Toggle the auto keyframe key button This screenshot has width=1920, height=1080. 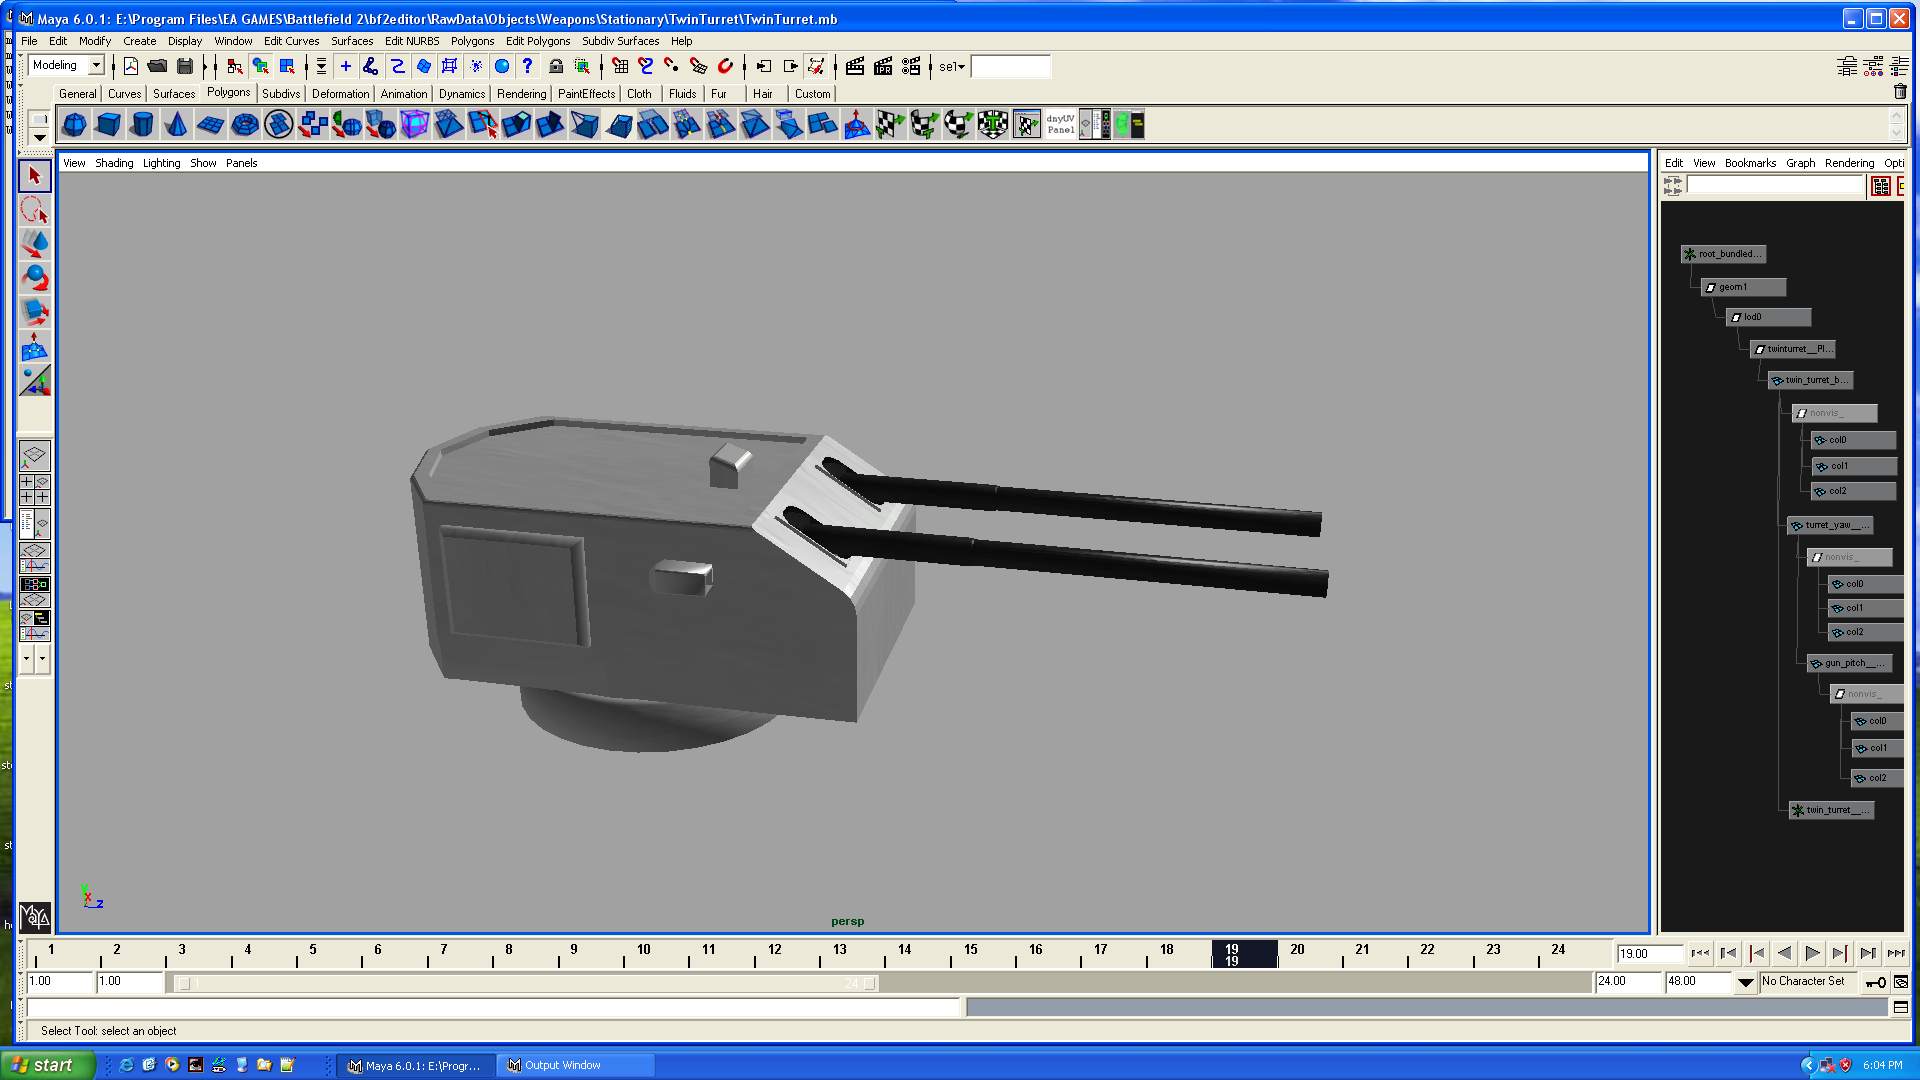tap(1875, 982)
